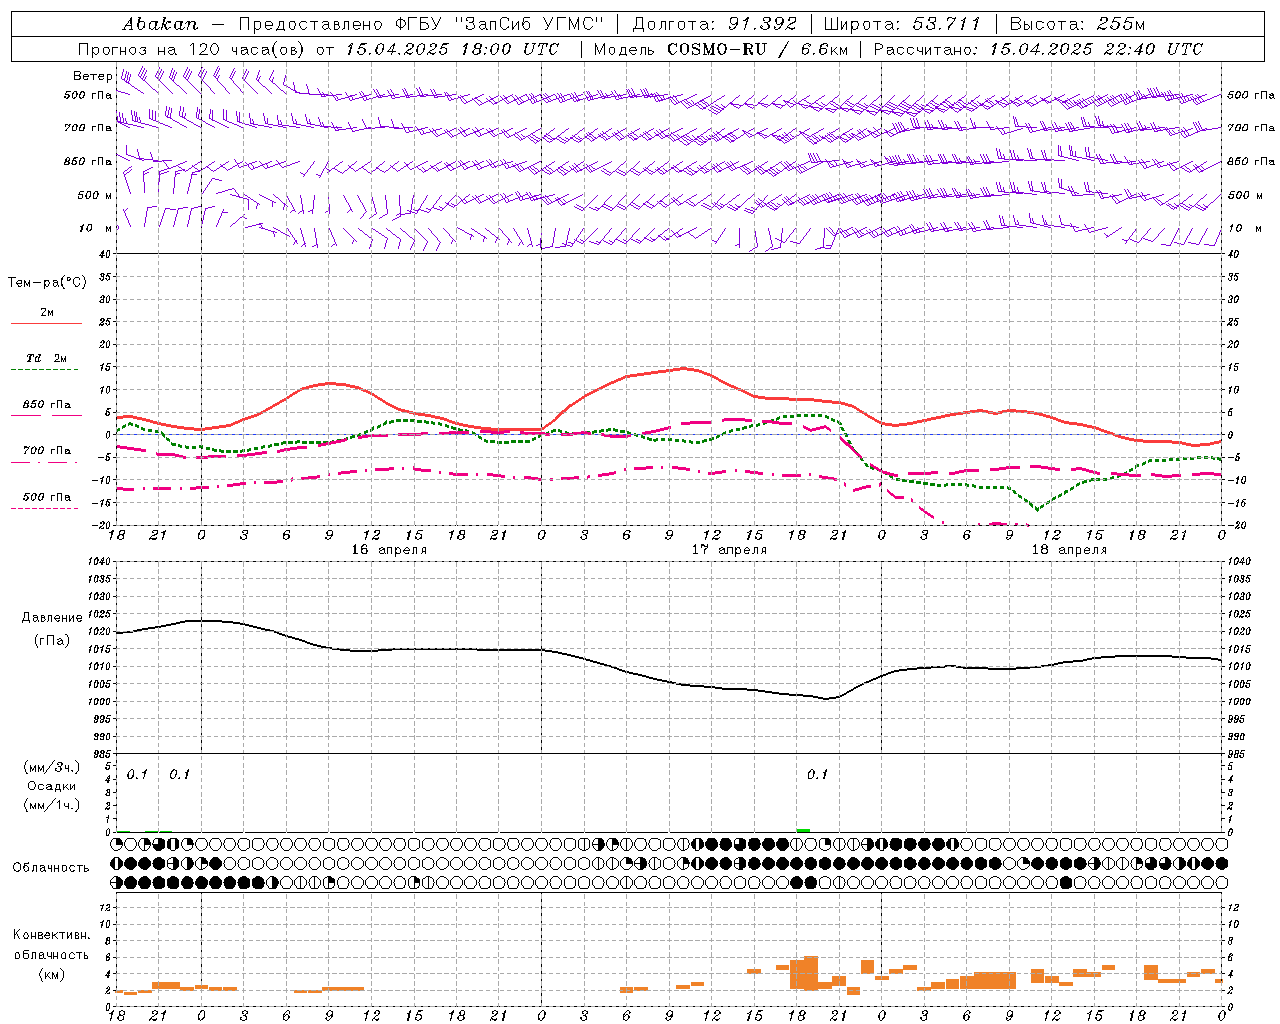Screen dimensions: 1280x1024
Task: Click the Тем-ра(°C) temperature legend title
Action: point(47,283)
